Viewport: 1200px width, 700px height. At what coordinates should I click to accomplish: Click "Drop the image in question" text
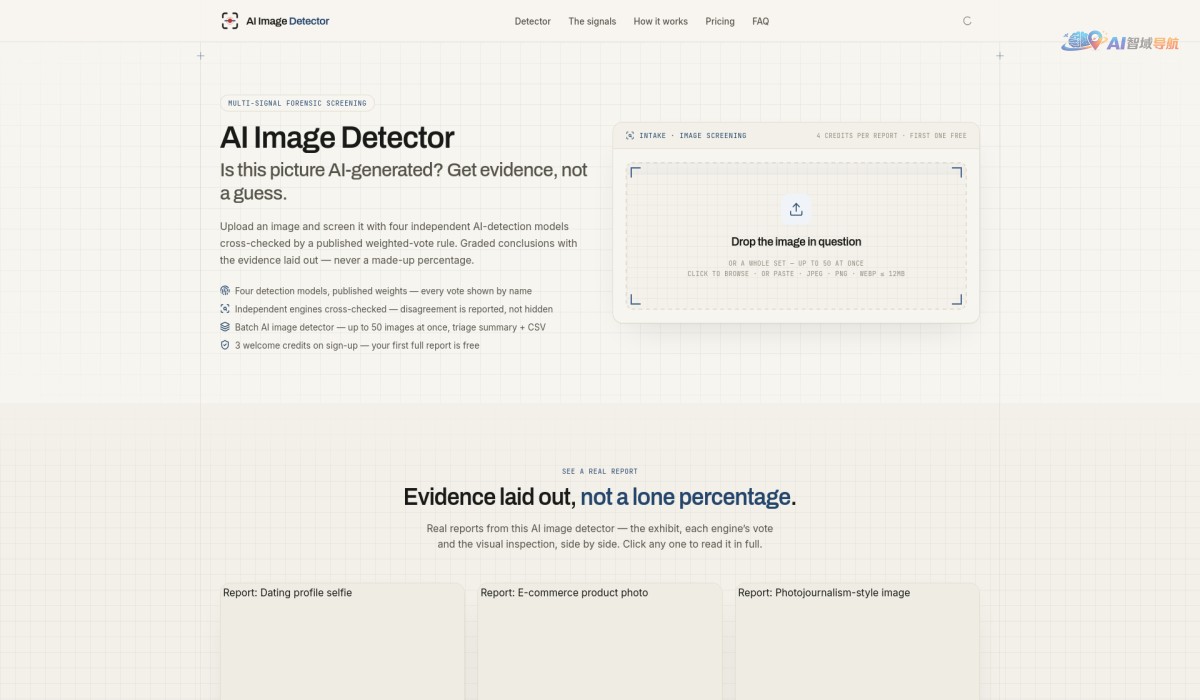[x=796, y=242]
